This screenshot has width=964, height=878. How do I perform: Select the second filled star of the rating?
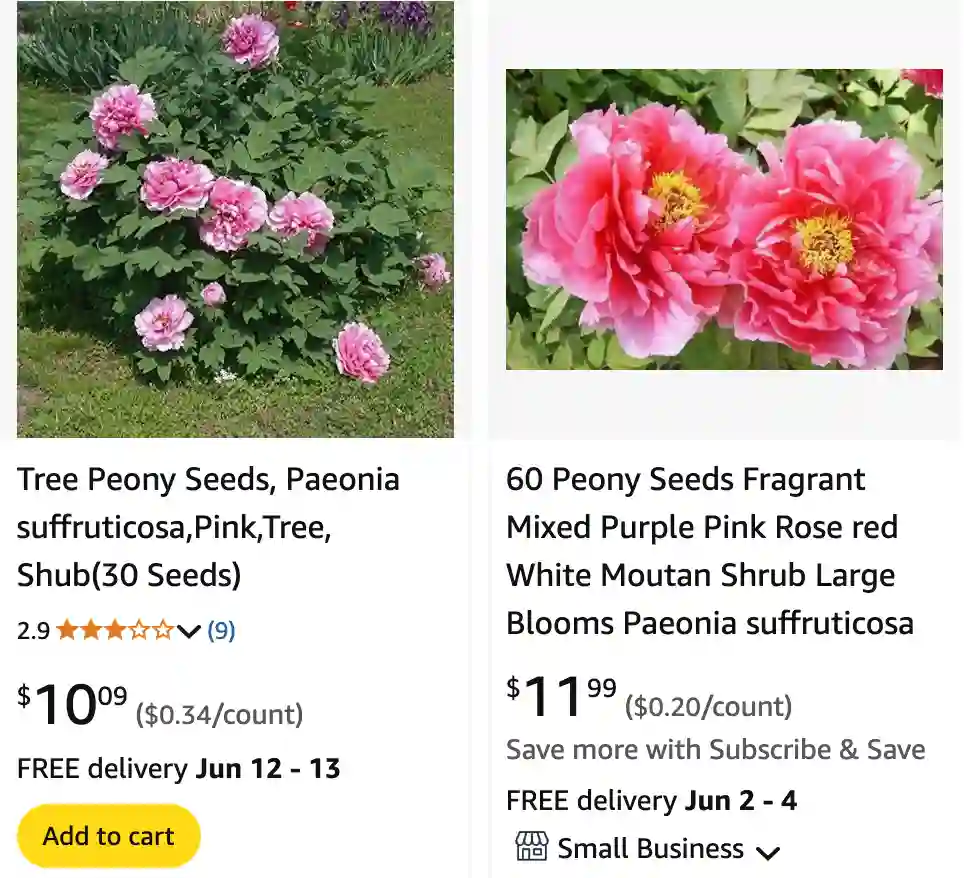coord(91,630)
